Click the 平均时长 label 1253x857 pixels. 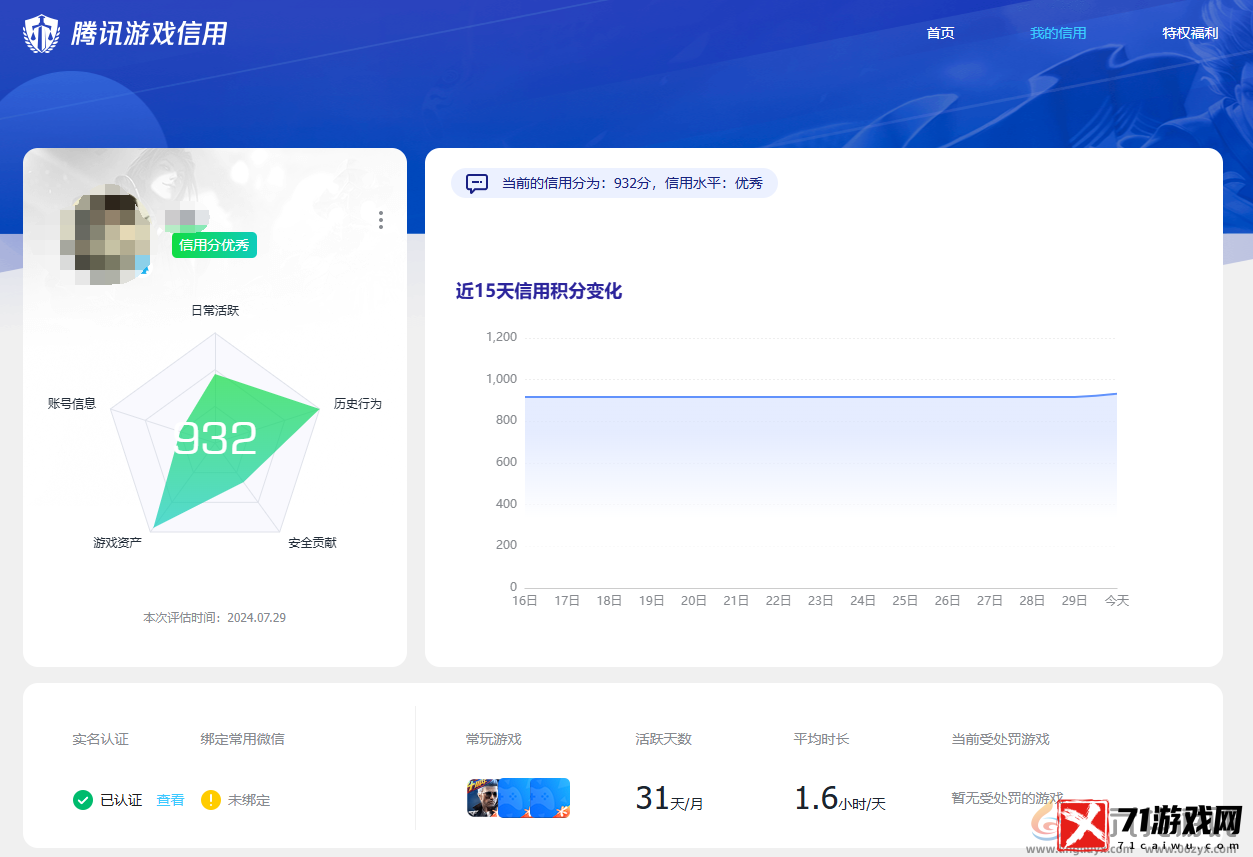click(x=821, y=740)
